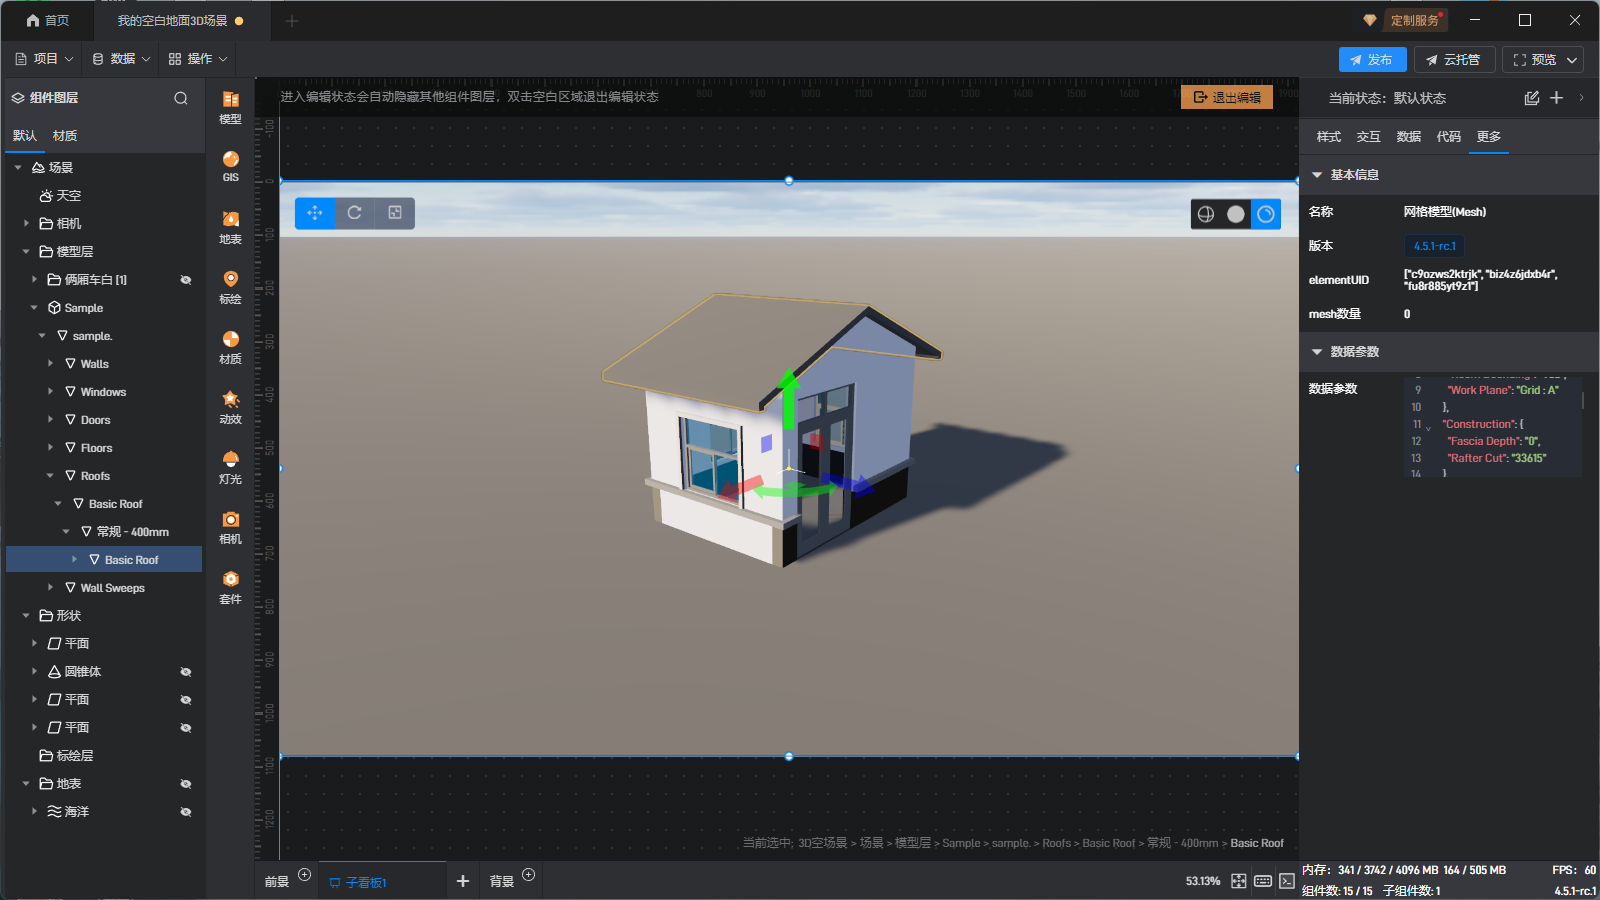Screen dimensions: 1600x900
Task: Click the arrow right of the state plus icon
Action: coord(1581,98)
